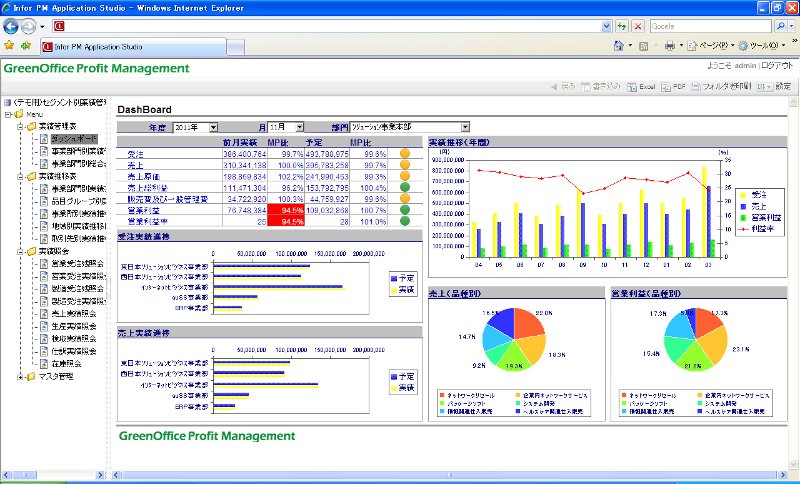Open the ページ(P) menu

[x=713, y=46]
